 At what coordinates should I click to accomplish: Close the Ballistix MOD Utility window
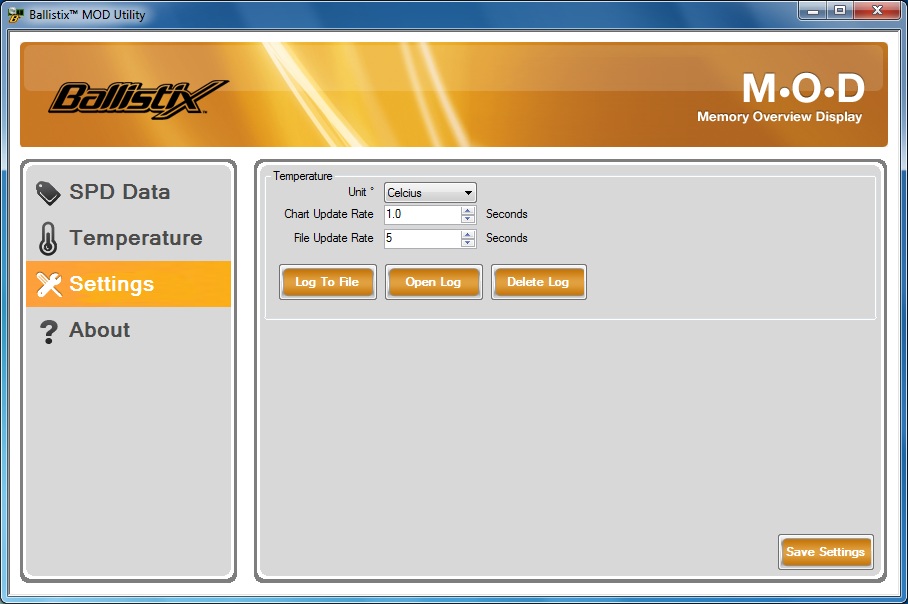point(877,11)
